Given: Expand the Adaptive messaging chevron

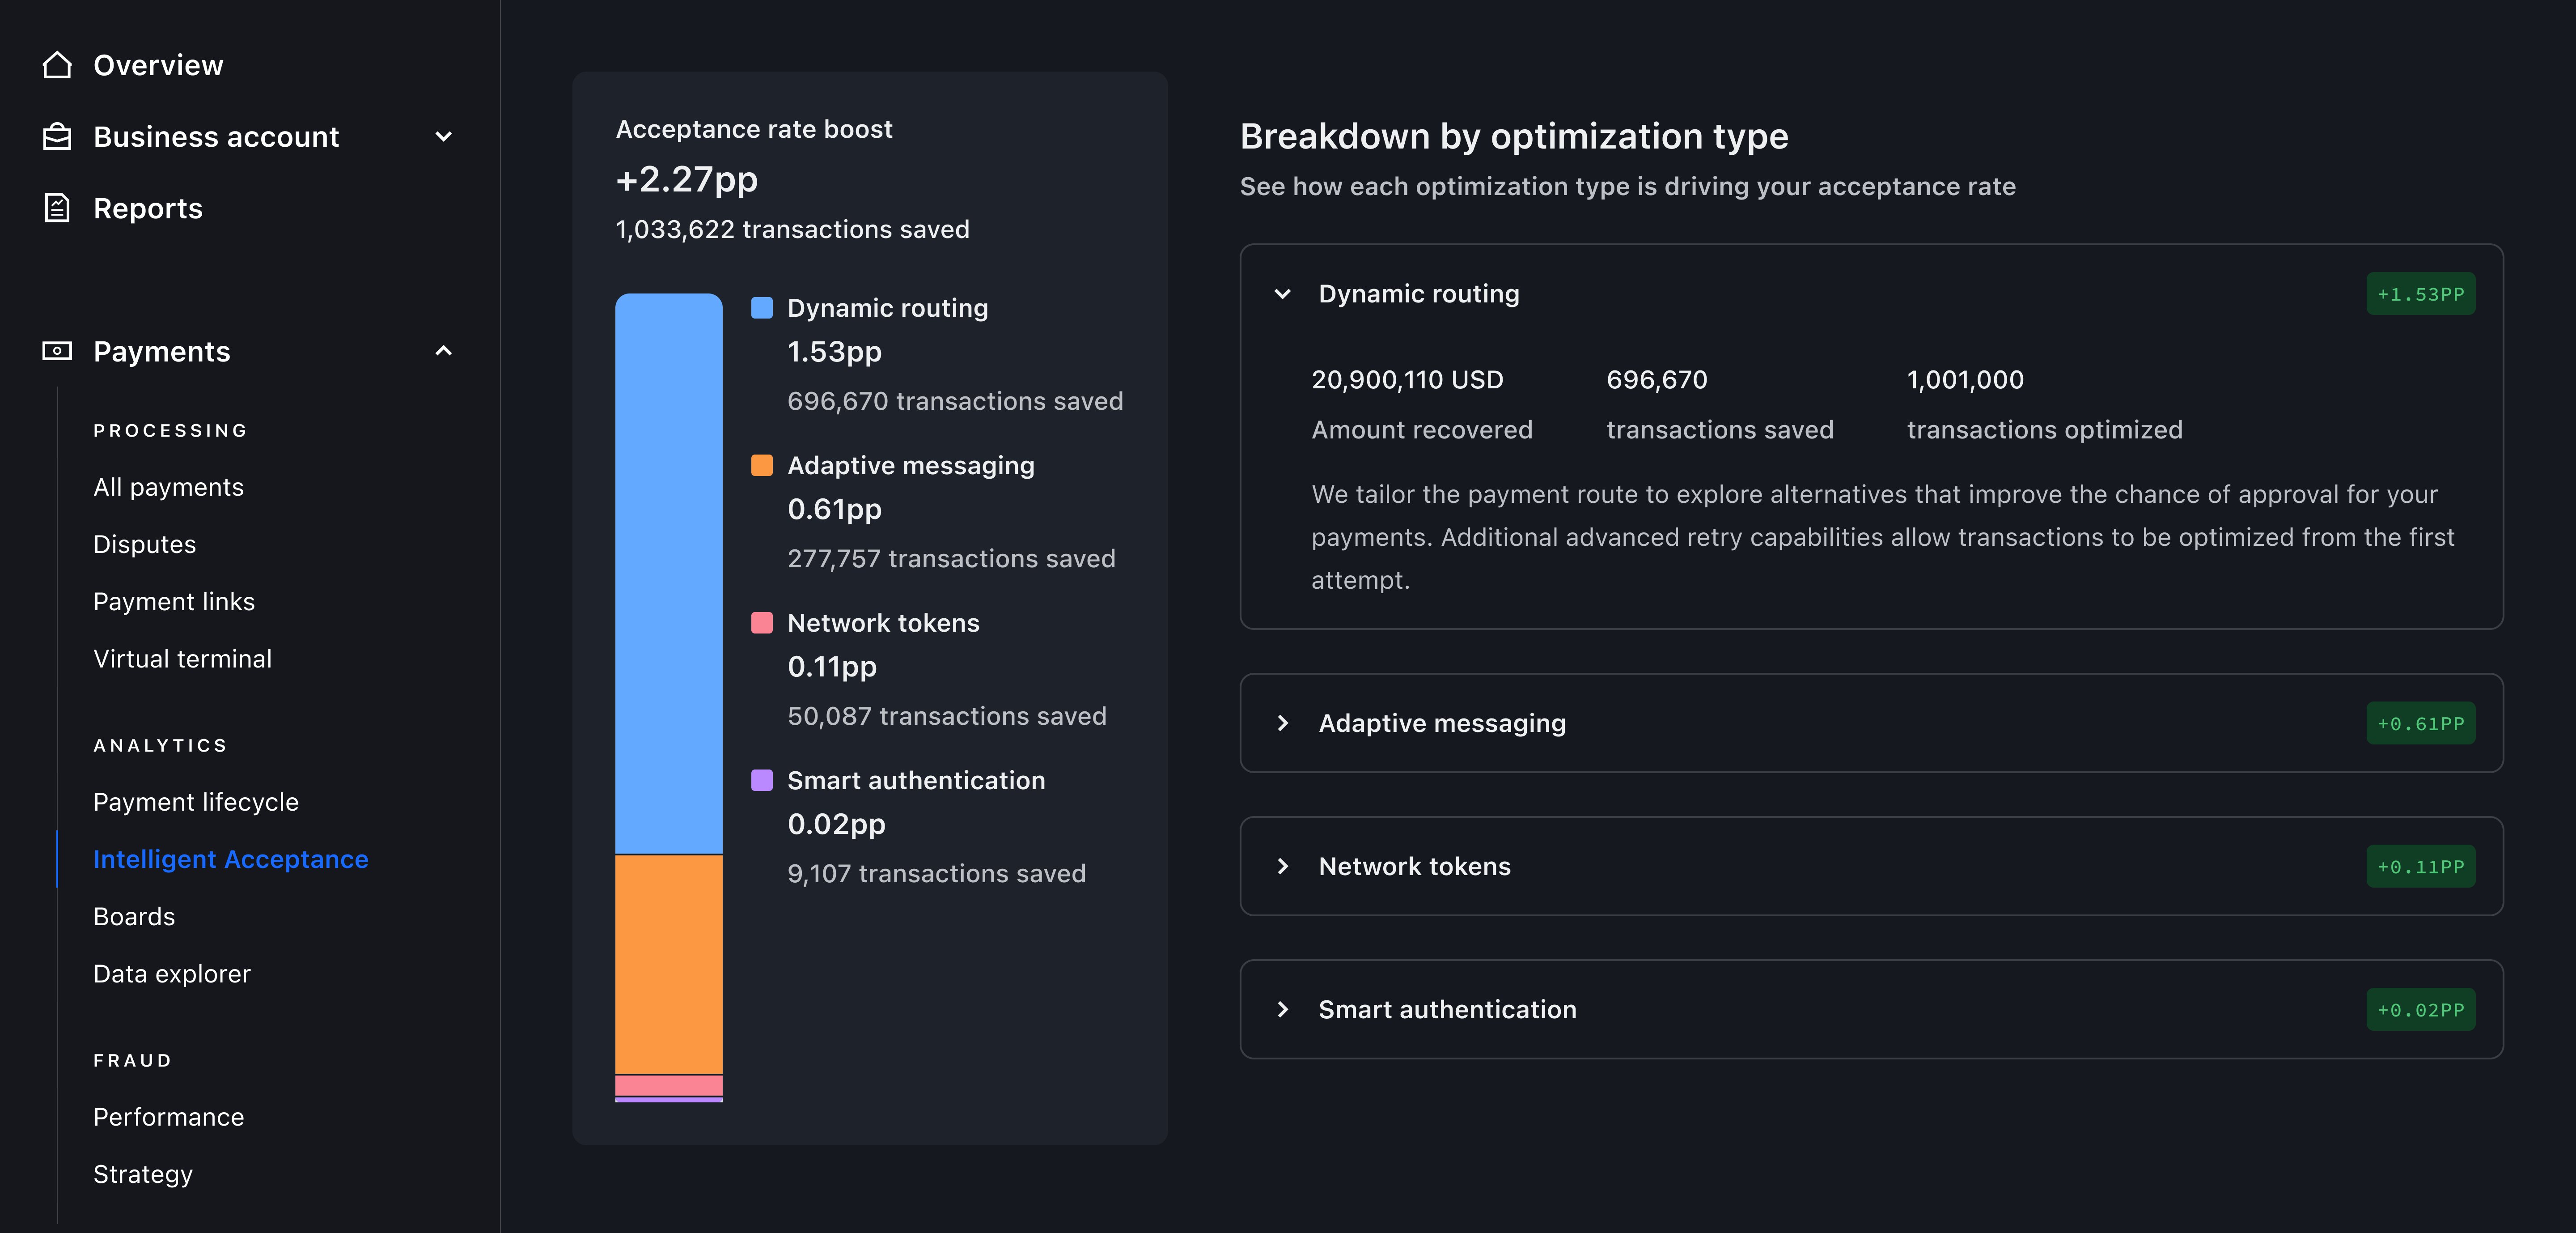Looking at the screenshot, I should click(1283, 723).
